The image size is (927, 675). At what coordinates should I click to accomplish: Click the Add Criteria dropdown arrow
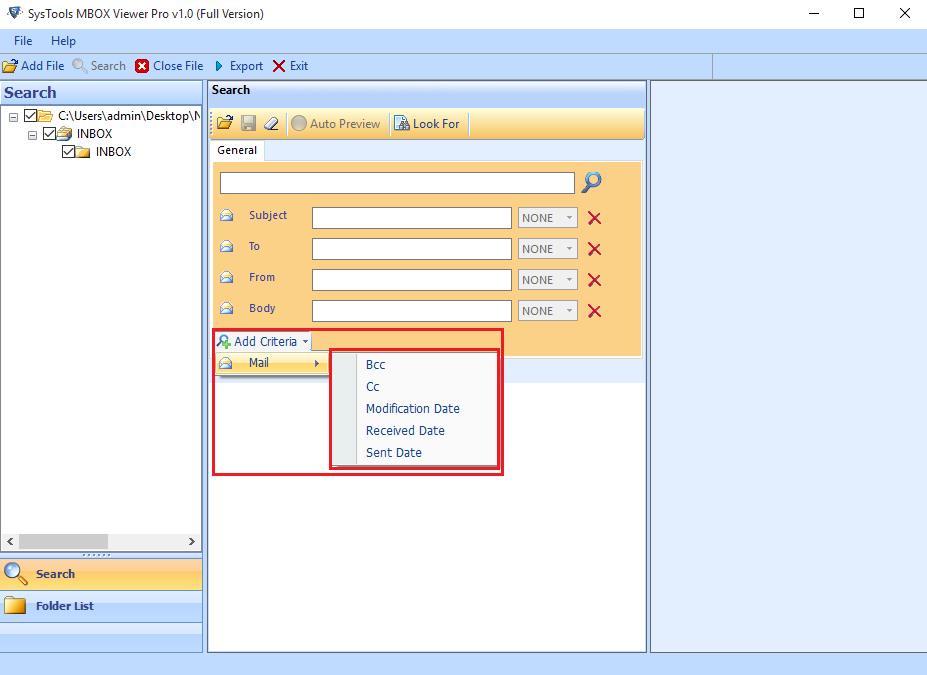(305, 342)
